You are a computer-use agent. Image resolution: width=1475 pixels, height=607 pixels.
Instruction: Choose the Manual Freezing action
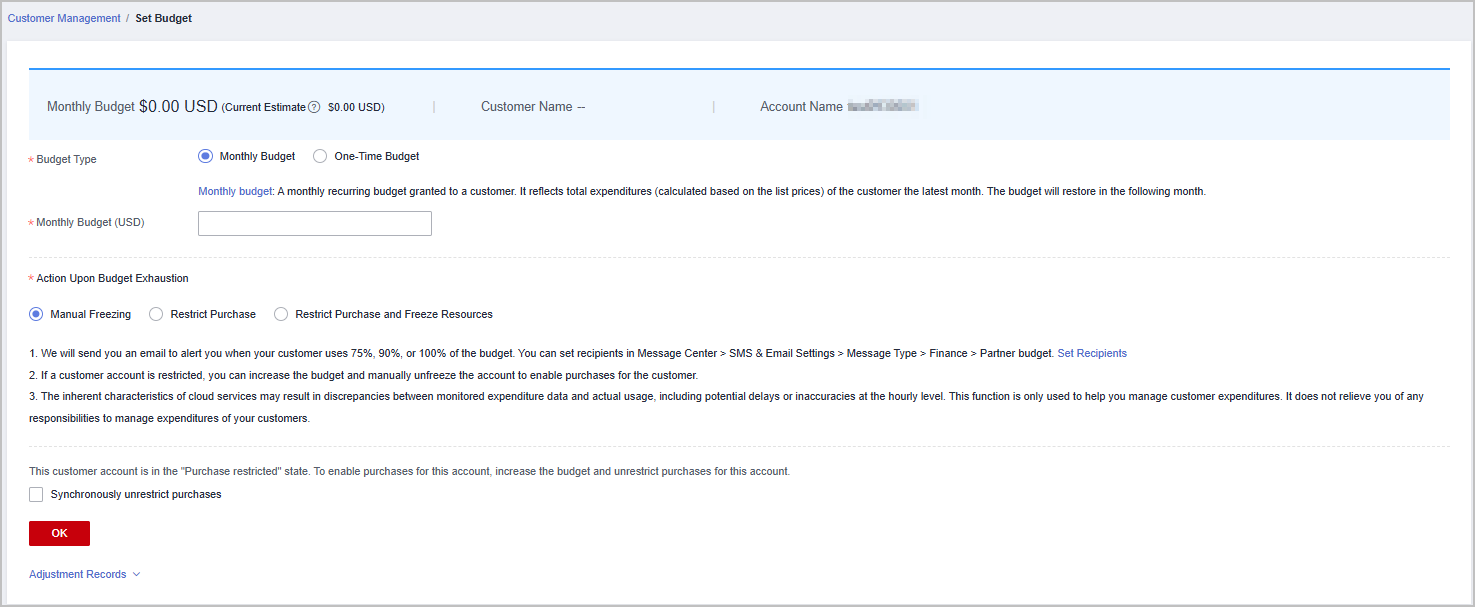click(36, 314)
